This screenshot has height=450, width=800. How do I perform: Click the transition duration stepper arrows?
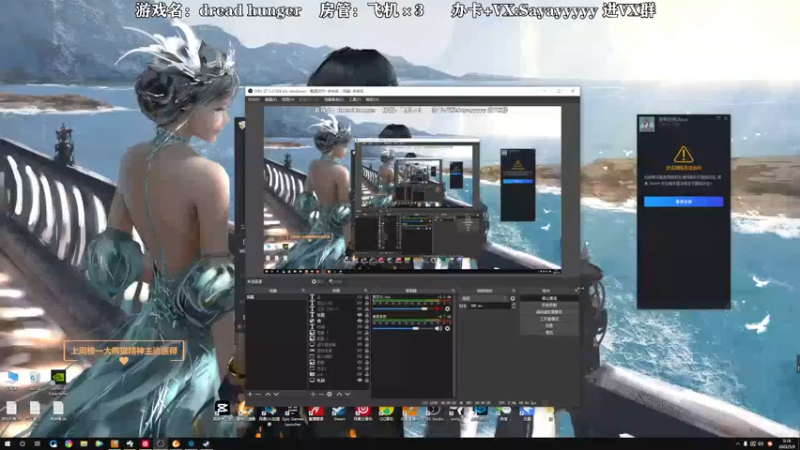[513, 306]
